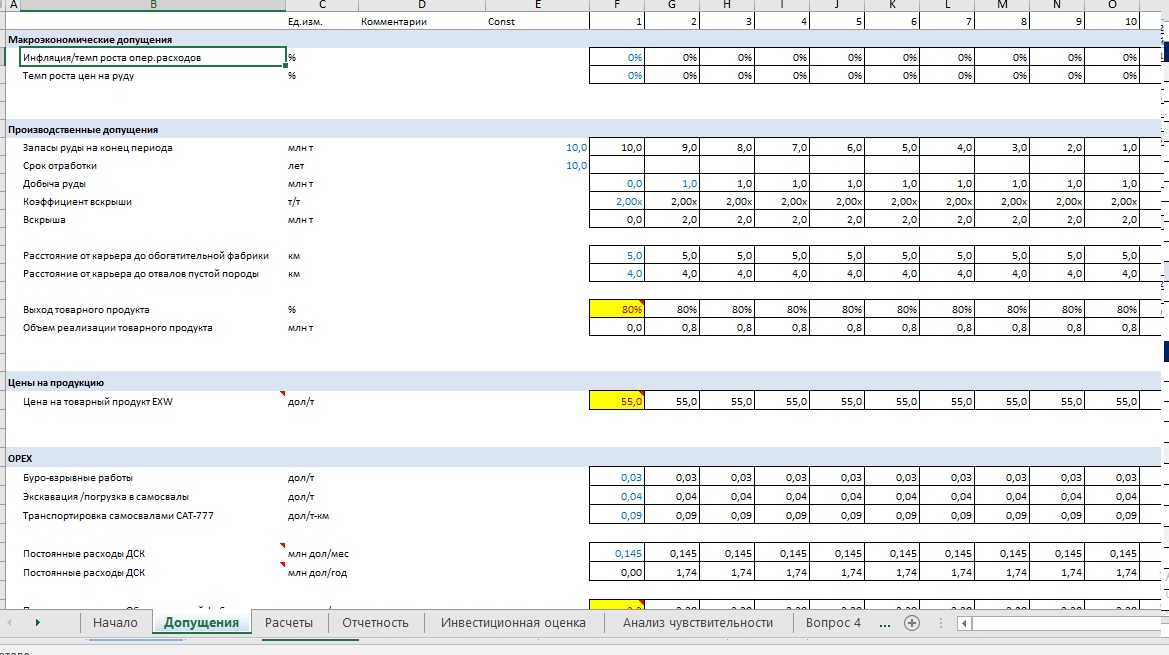This screenshot has height=655, width=1169.
Task: Click the Const value 10,0 for Запасы руды
Action: tap(576, 148)
